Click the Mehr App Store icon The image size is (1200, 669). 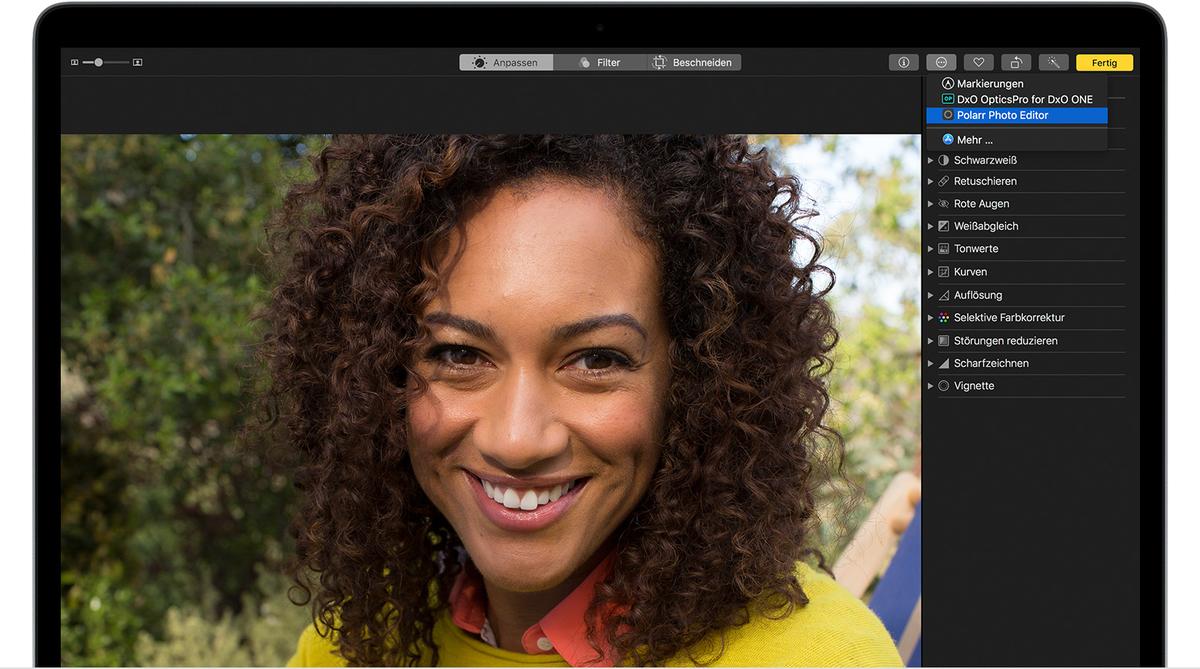click(x=948, y=140)
